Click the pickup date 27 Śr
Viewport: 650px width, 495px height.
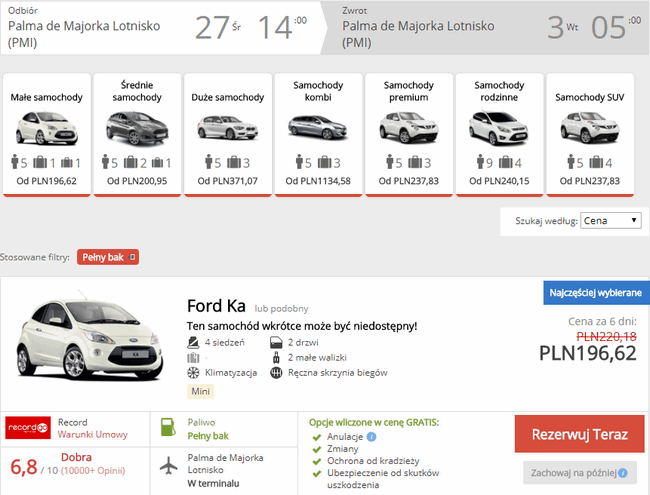218,28
